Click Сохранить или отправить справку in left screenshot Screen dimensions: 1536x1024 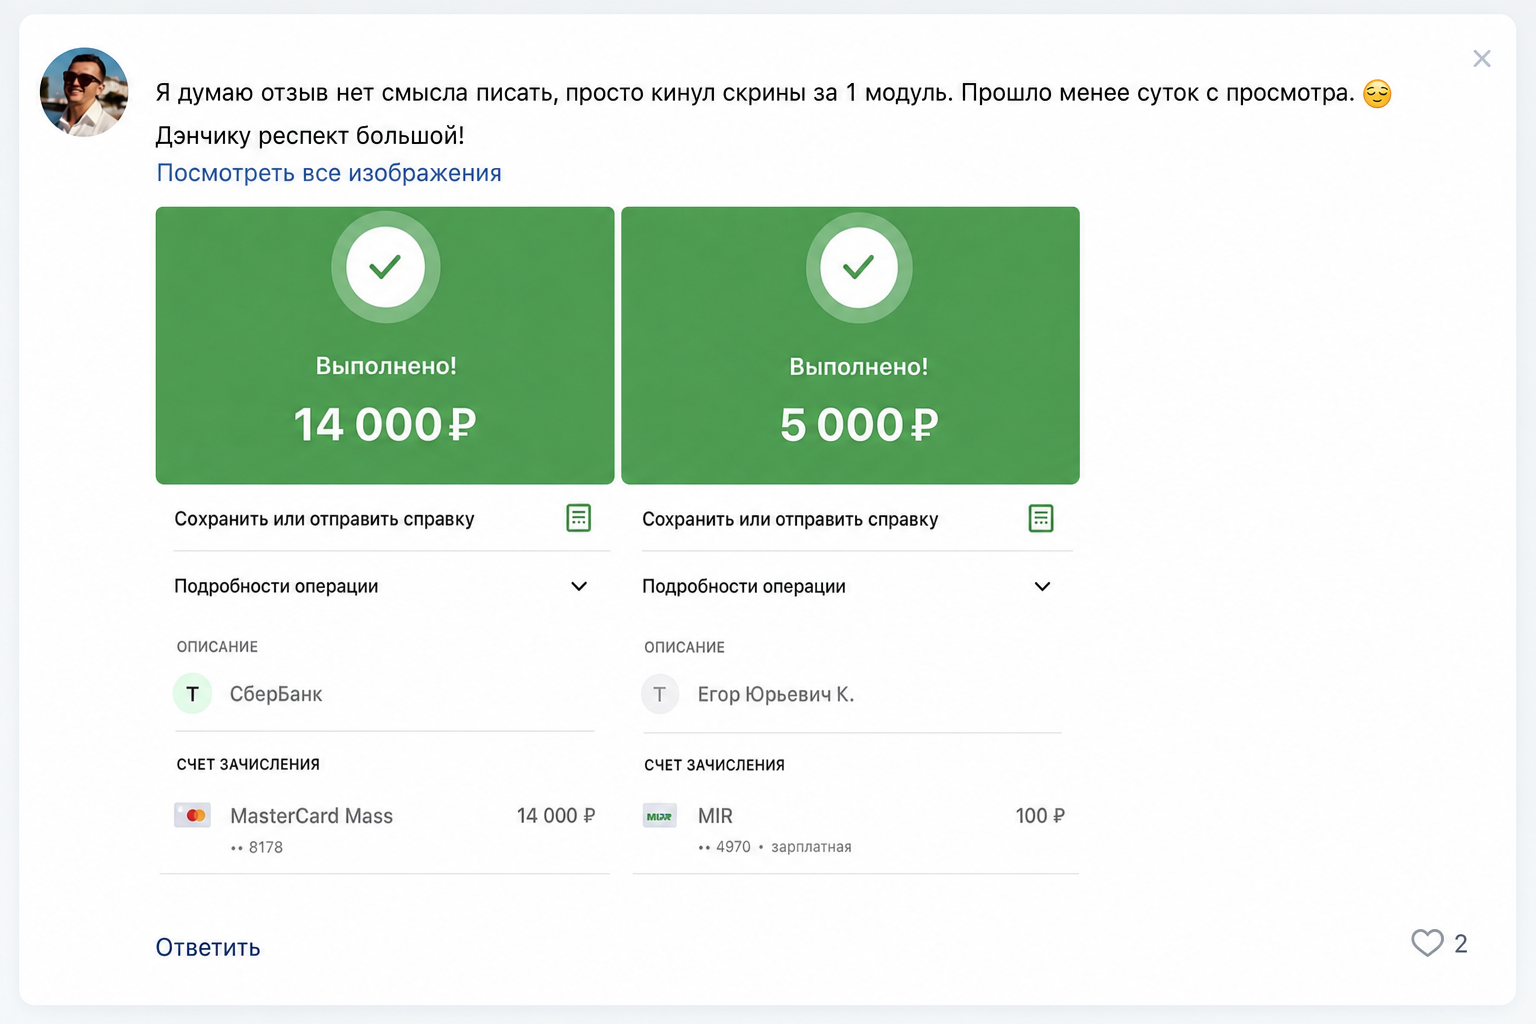pos(324,519)
